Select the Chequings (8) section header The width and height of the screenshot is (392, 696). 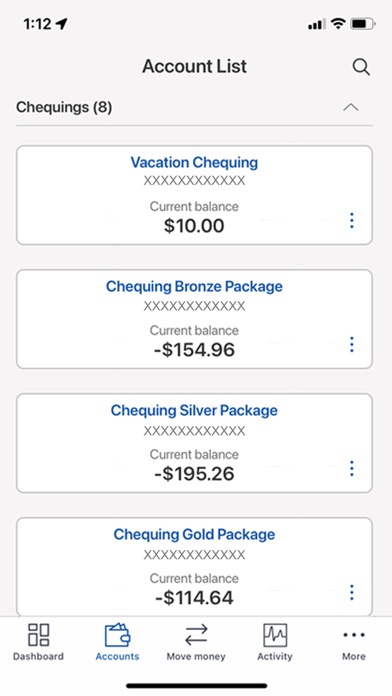pyautogui.click(x=194, y=107)
